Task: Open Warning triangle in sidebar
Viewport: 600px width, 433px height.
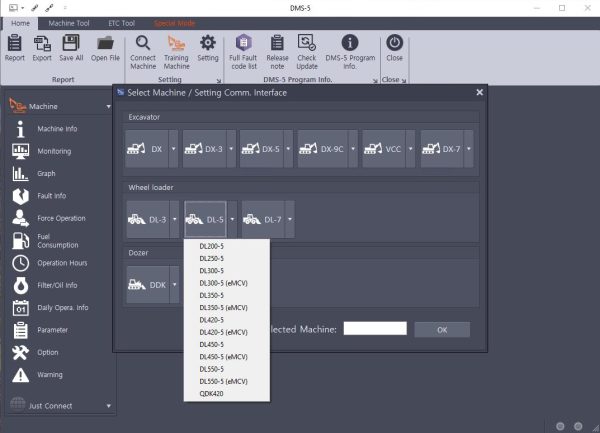Action: pos(50,374)
